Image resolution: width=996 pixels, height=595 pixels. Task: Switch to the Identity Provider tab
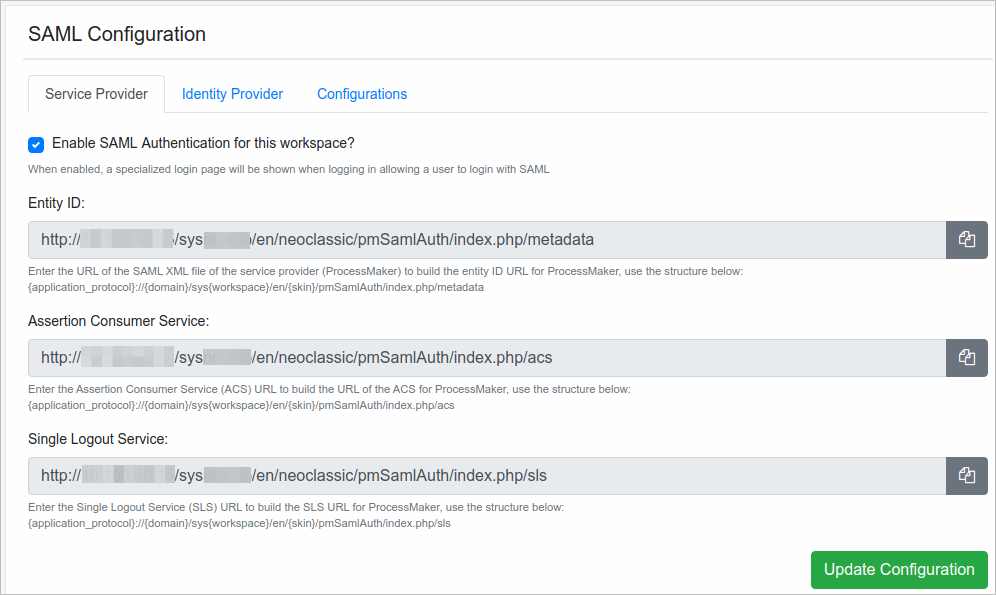coord(232,94)
